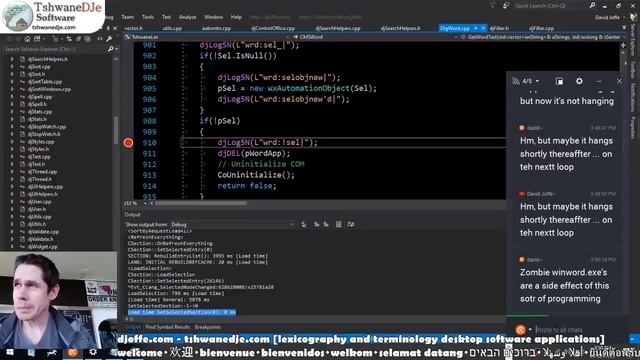Select djStyles.cpp in Solution Explorer
The height and width of the screenshot is (360, 640).
click(x=41, y=142)
